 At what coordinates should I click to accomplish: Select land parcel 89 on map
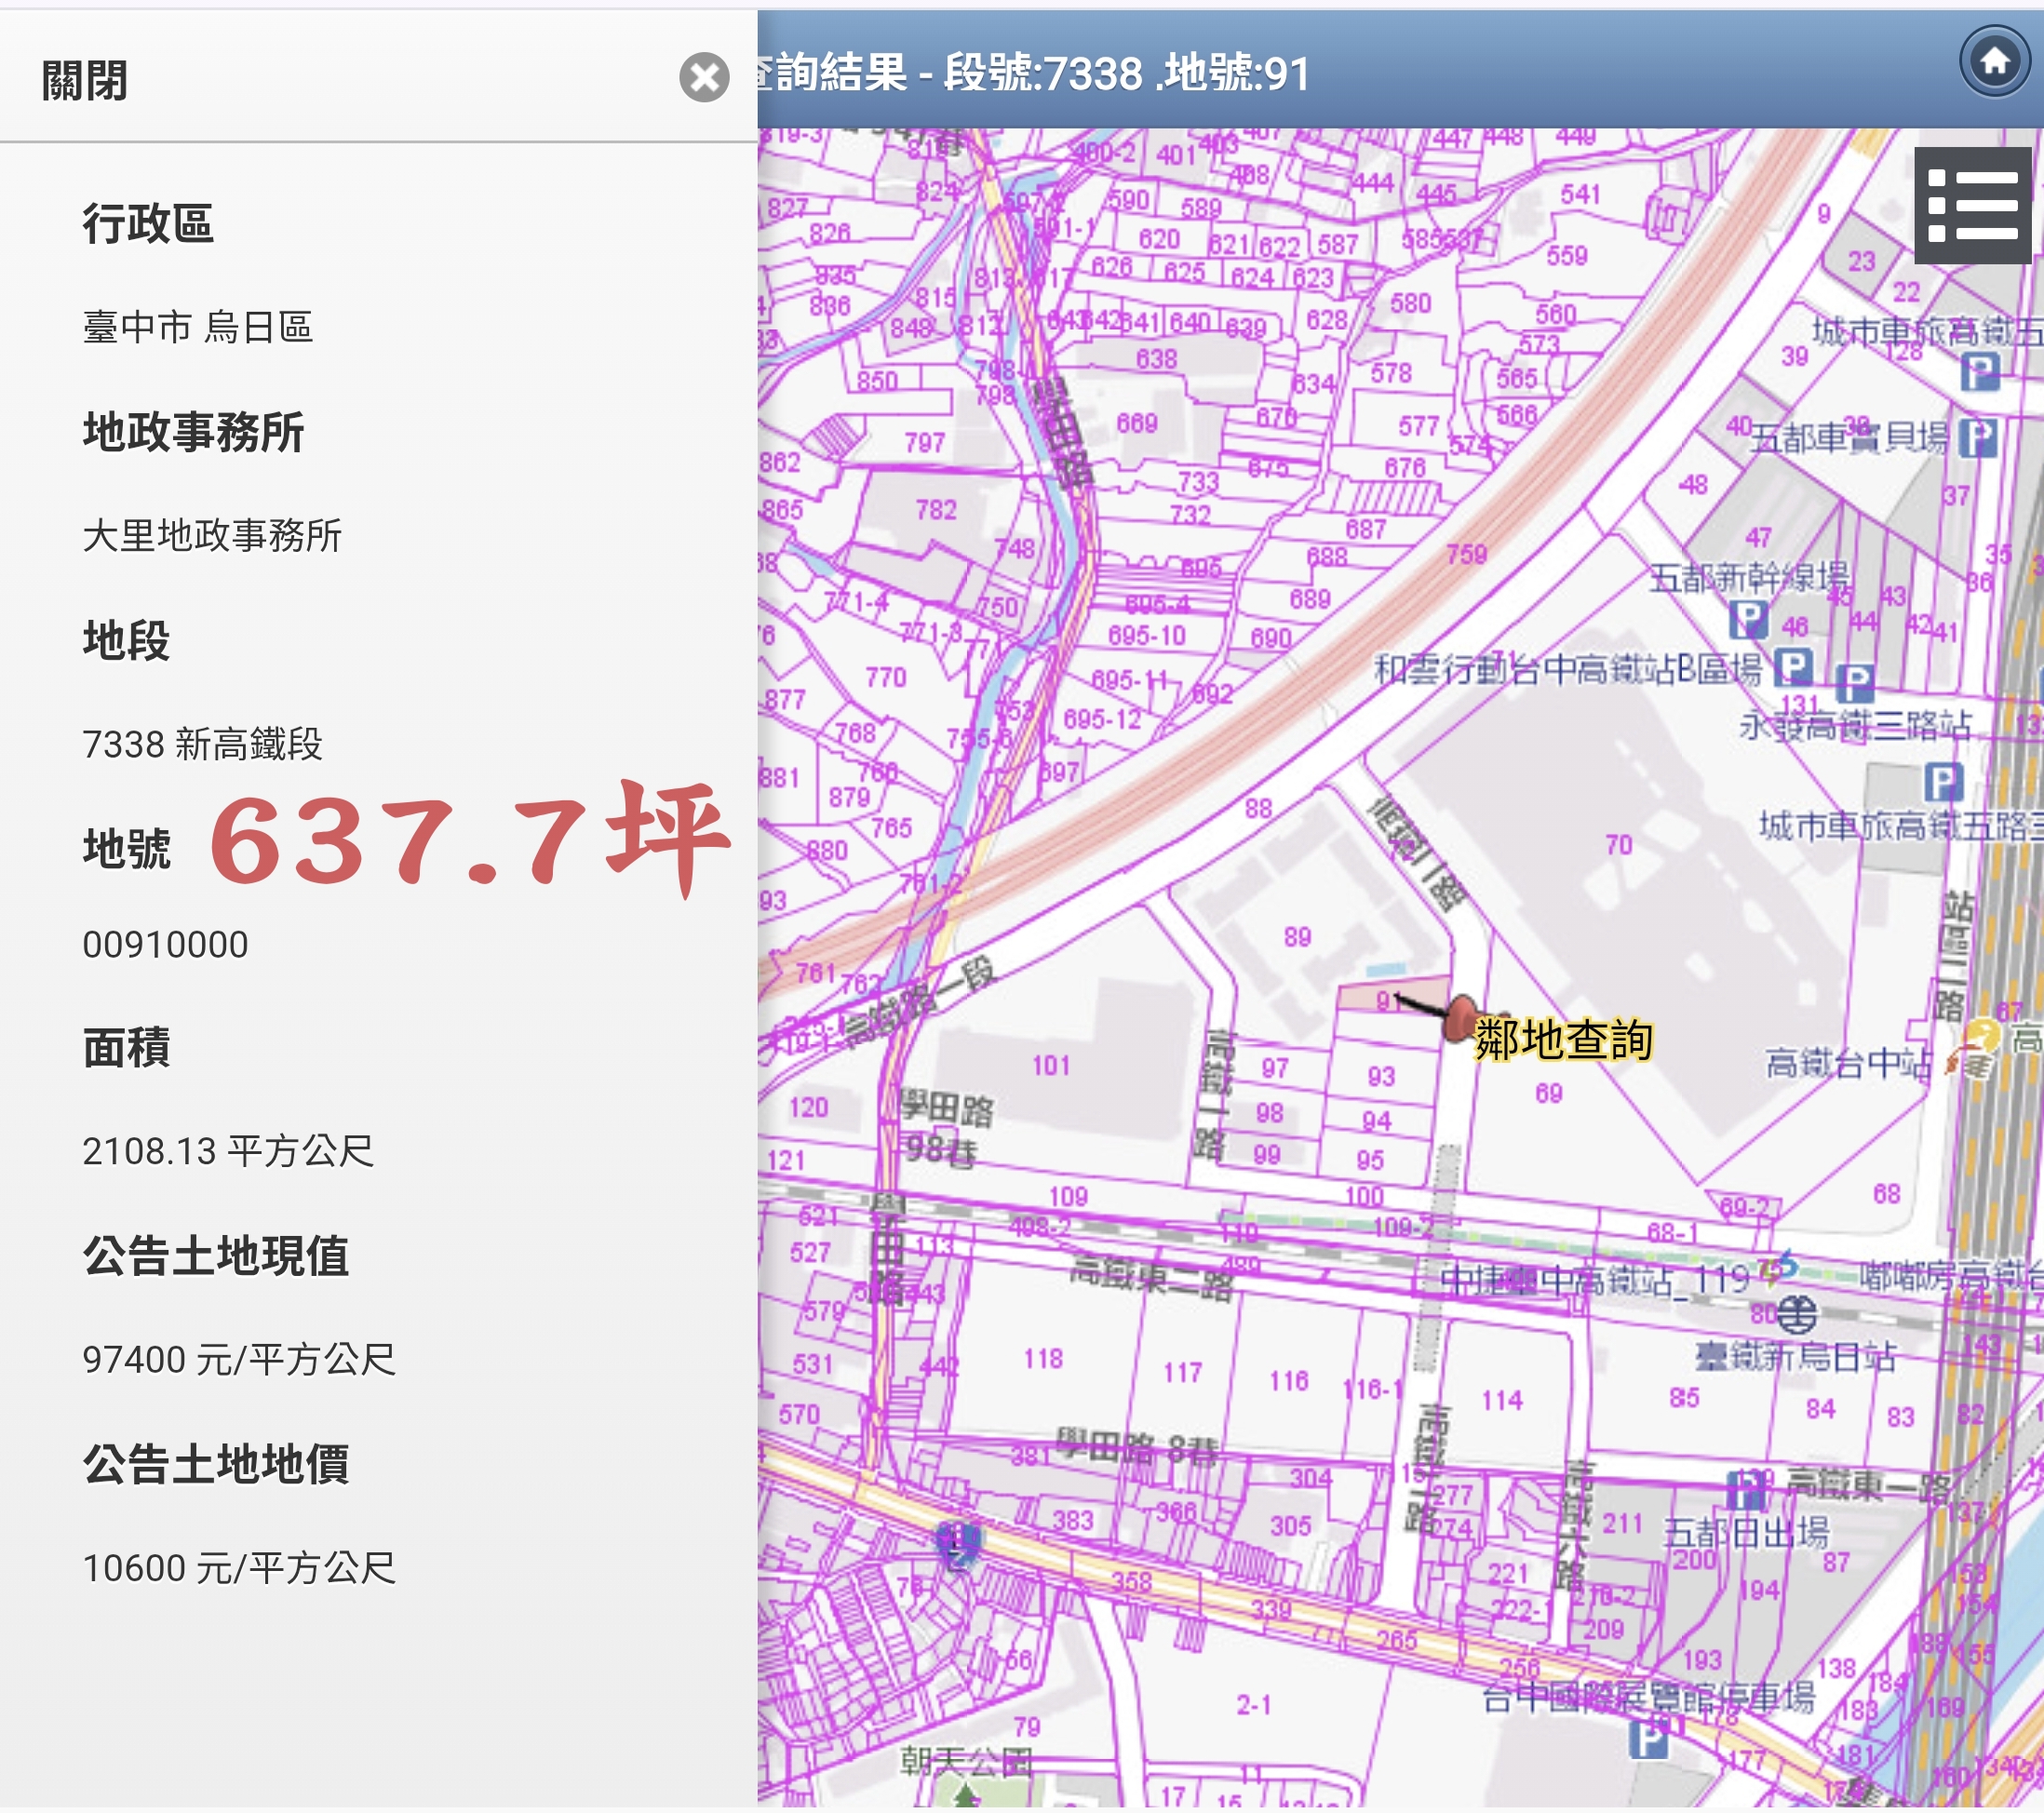1297,937
